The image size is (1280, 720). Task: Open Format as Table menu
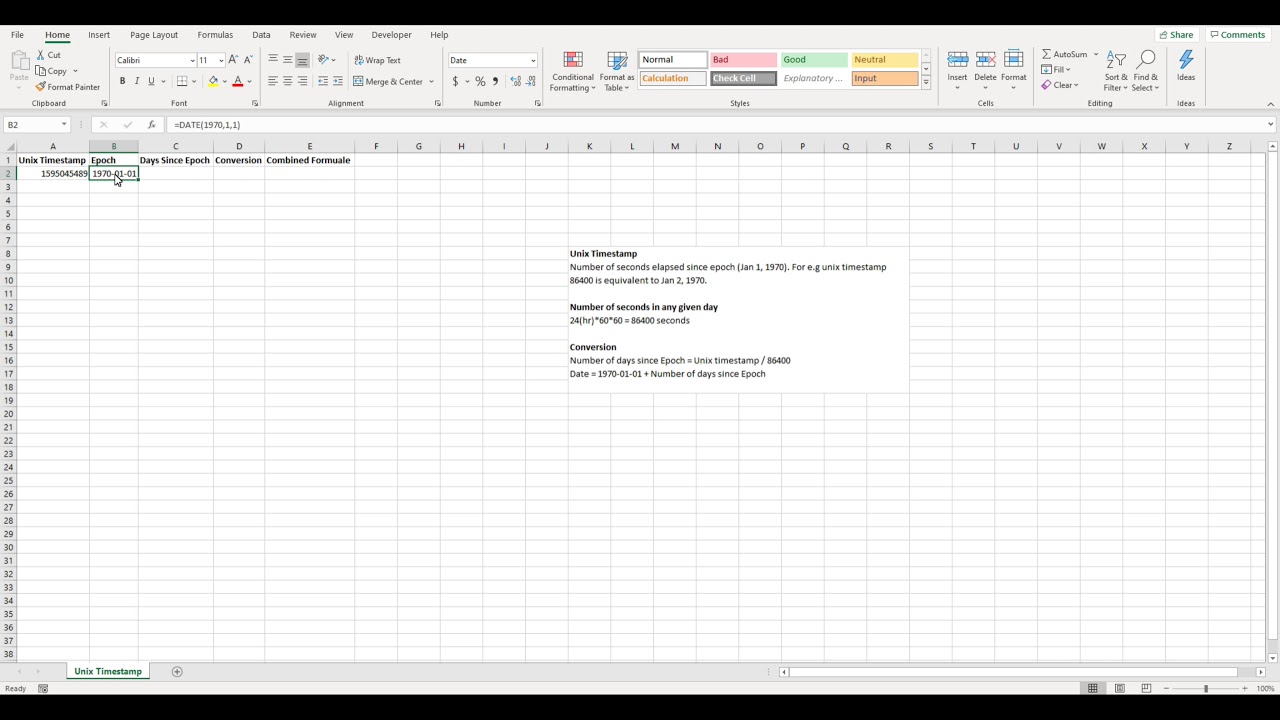click(617, 71)
